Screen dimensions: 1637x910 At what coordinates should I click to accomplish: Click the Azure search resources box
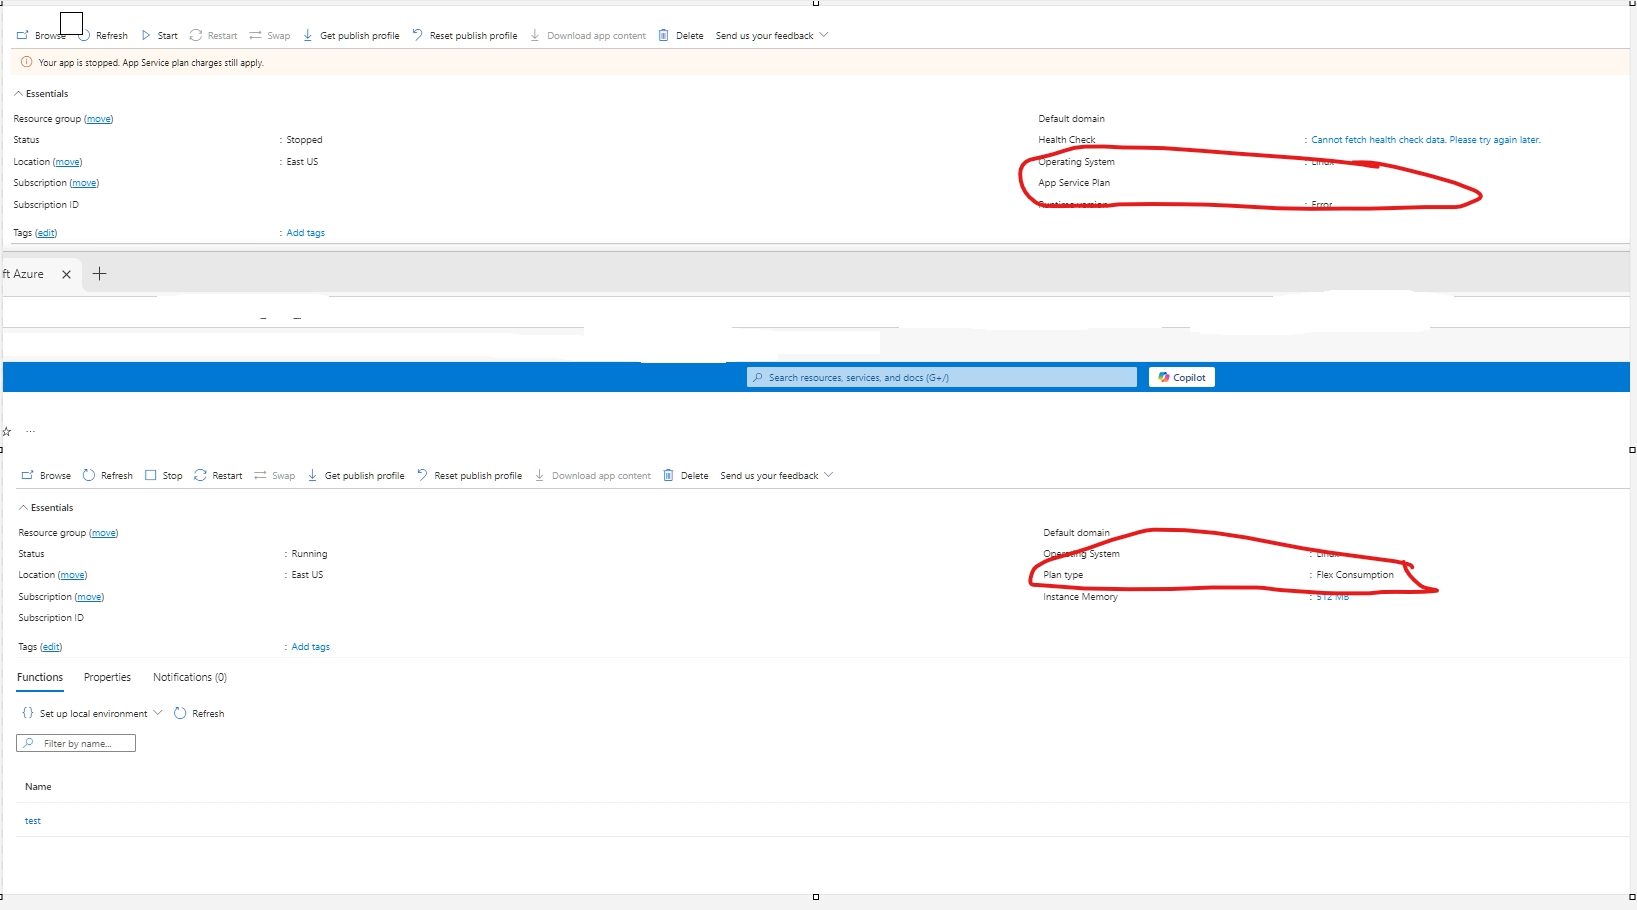[x=942, y=377]
